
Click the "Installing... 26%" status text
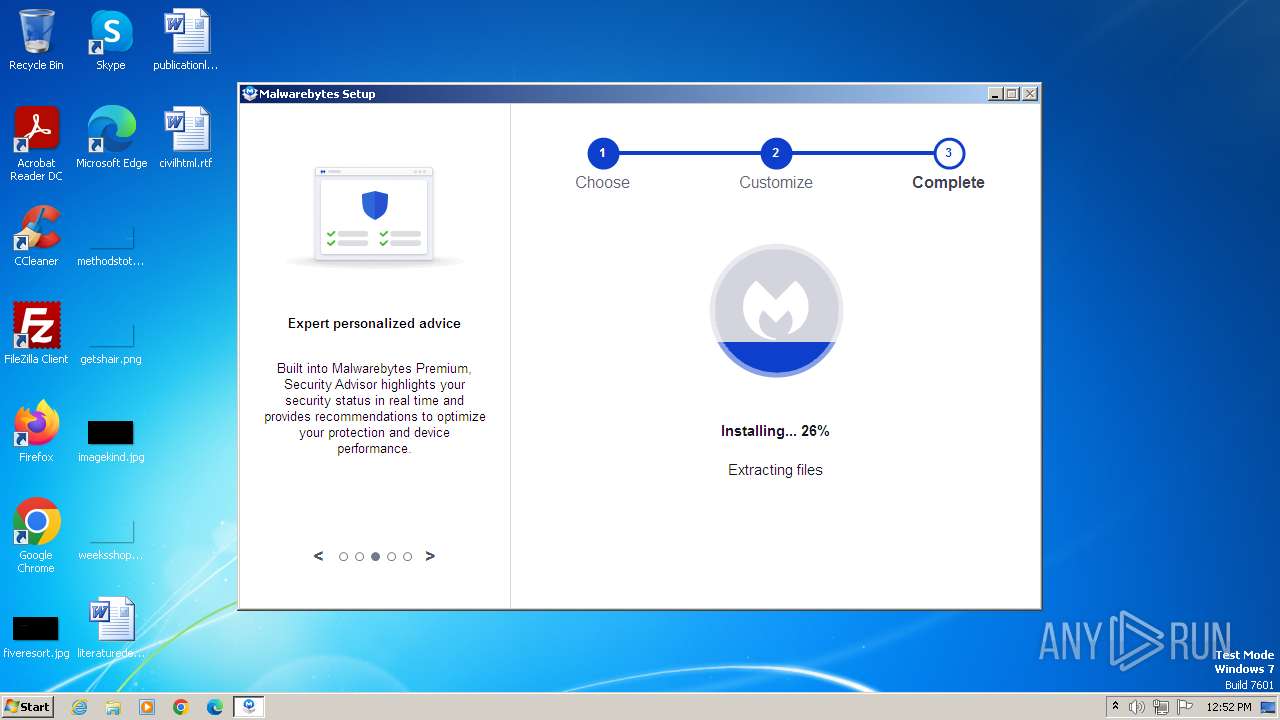pos(775,431)
